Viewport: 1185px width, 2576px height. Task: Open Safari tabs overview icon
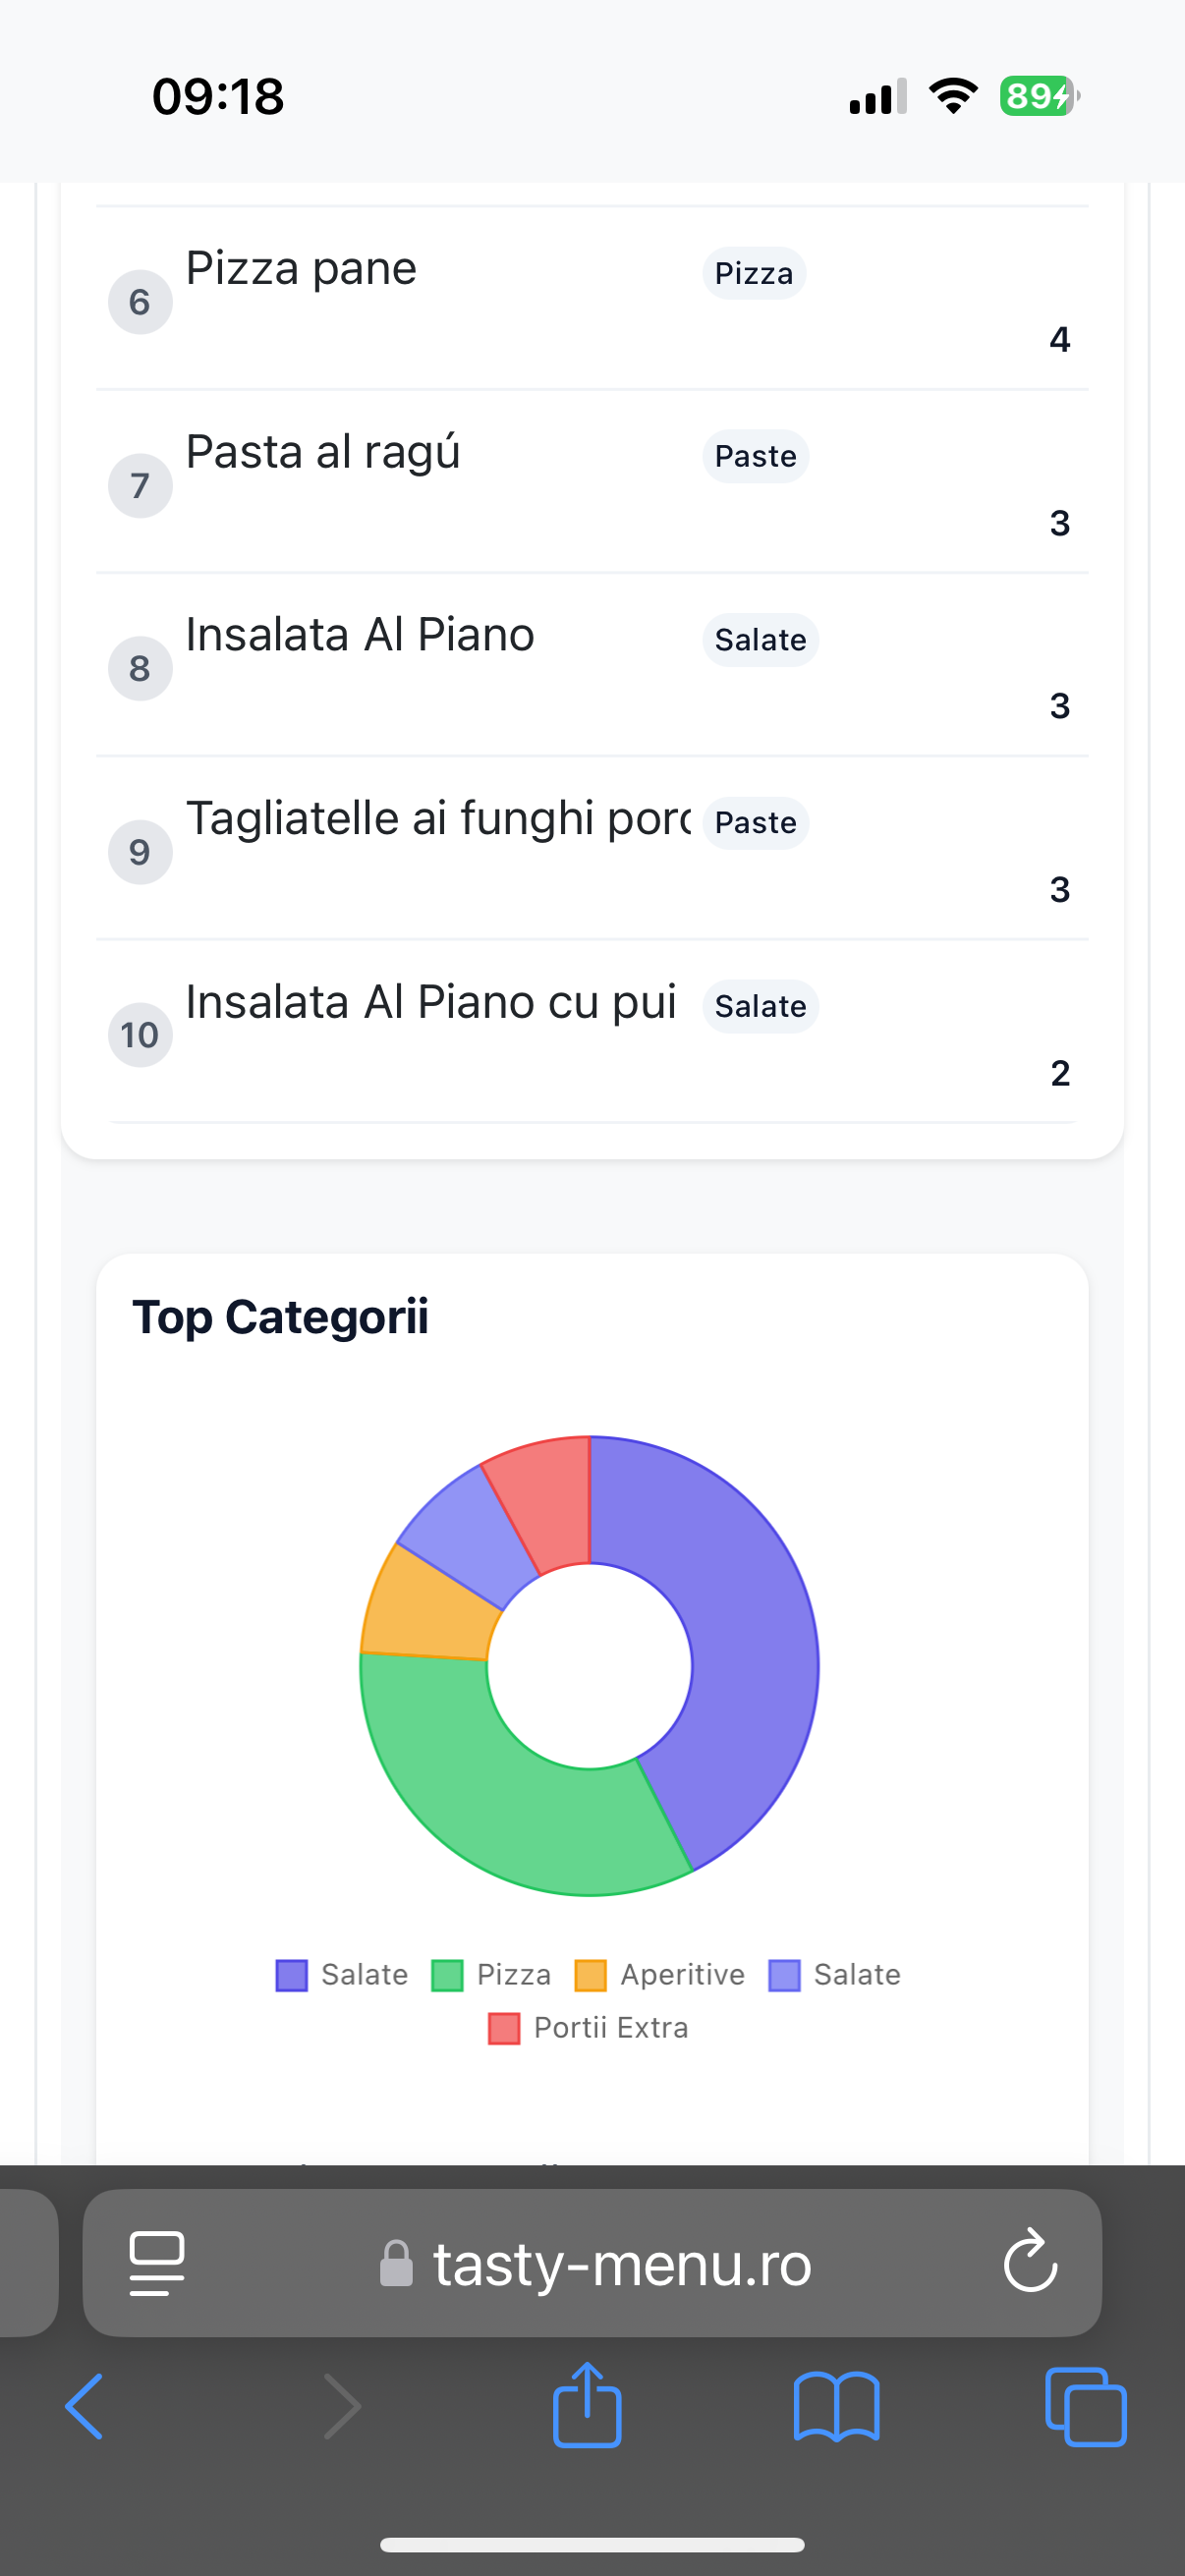click(1085, 2406)
